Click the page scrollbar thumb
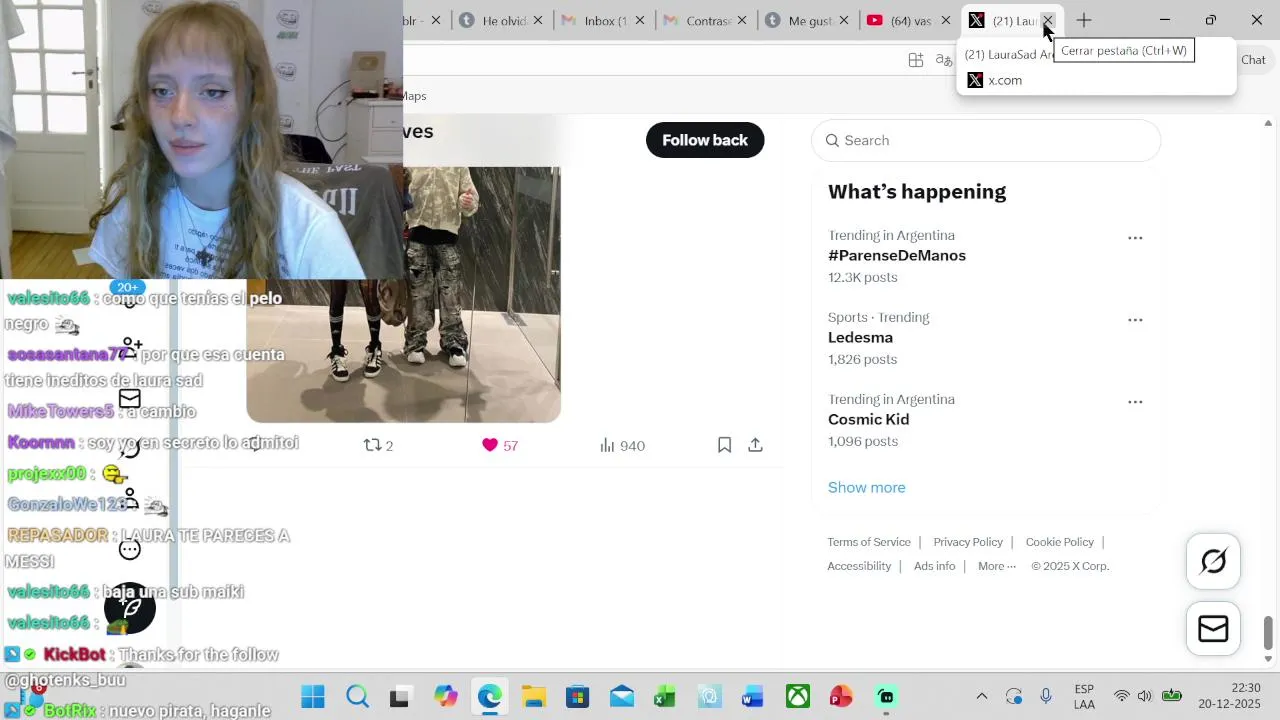Screen dimensions: 1280x720 (1268, 632)
